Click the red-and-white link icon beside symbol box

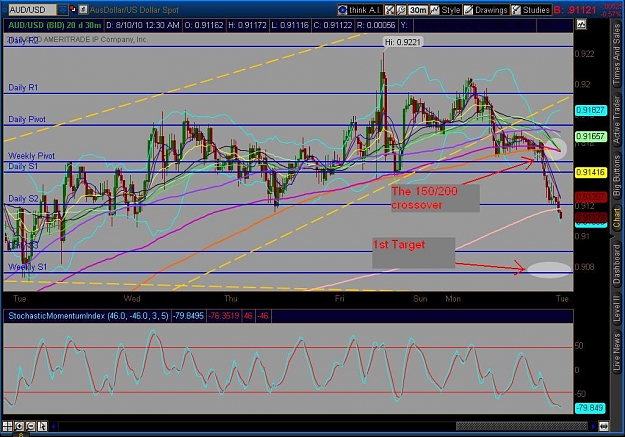[x=73, y=9]
